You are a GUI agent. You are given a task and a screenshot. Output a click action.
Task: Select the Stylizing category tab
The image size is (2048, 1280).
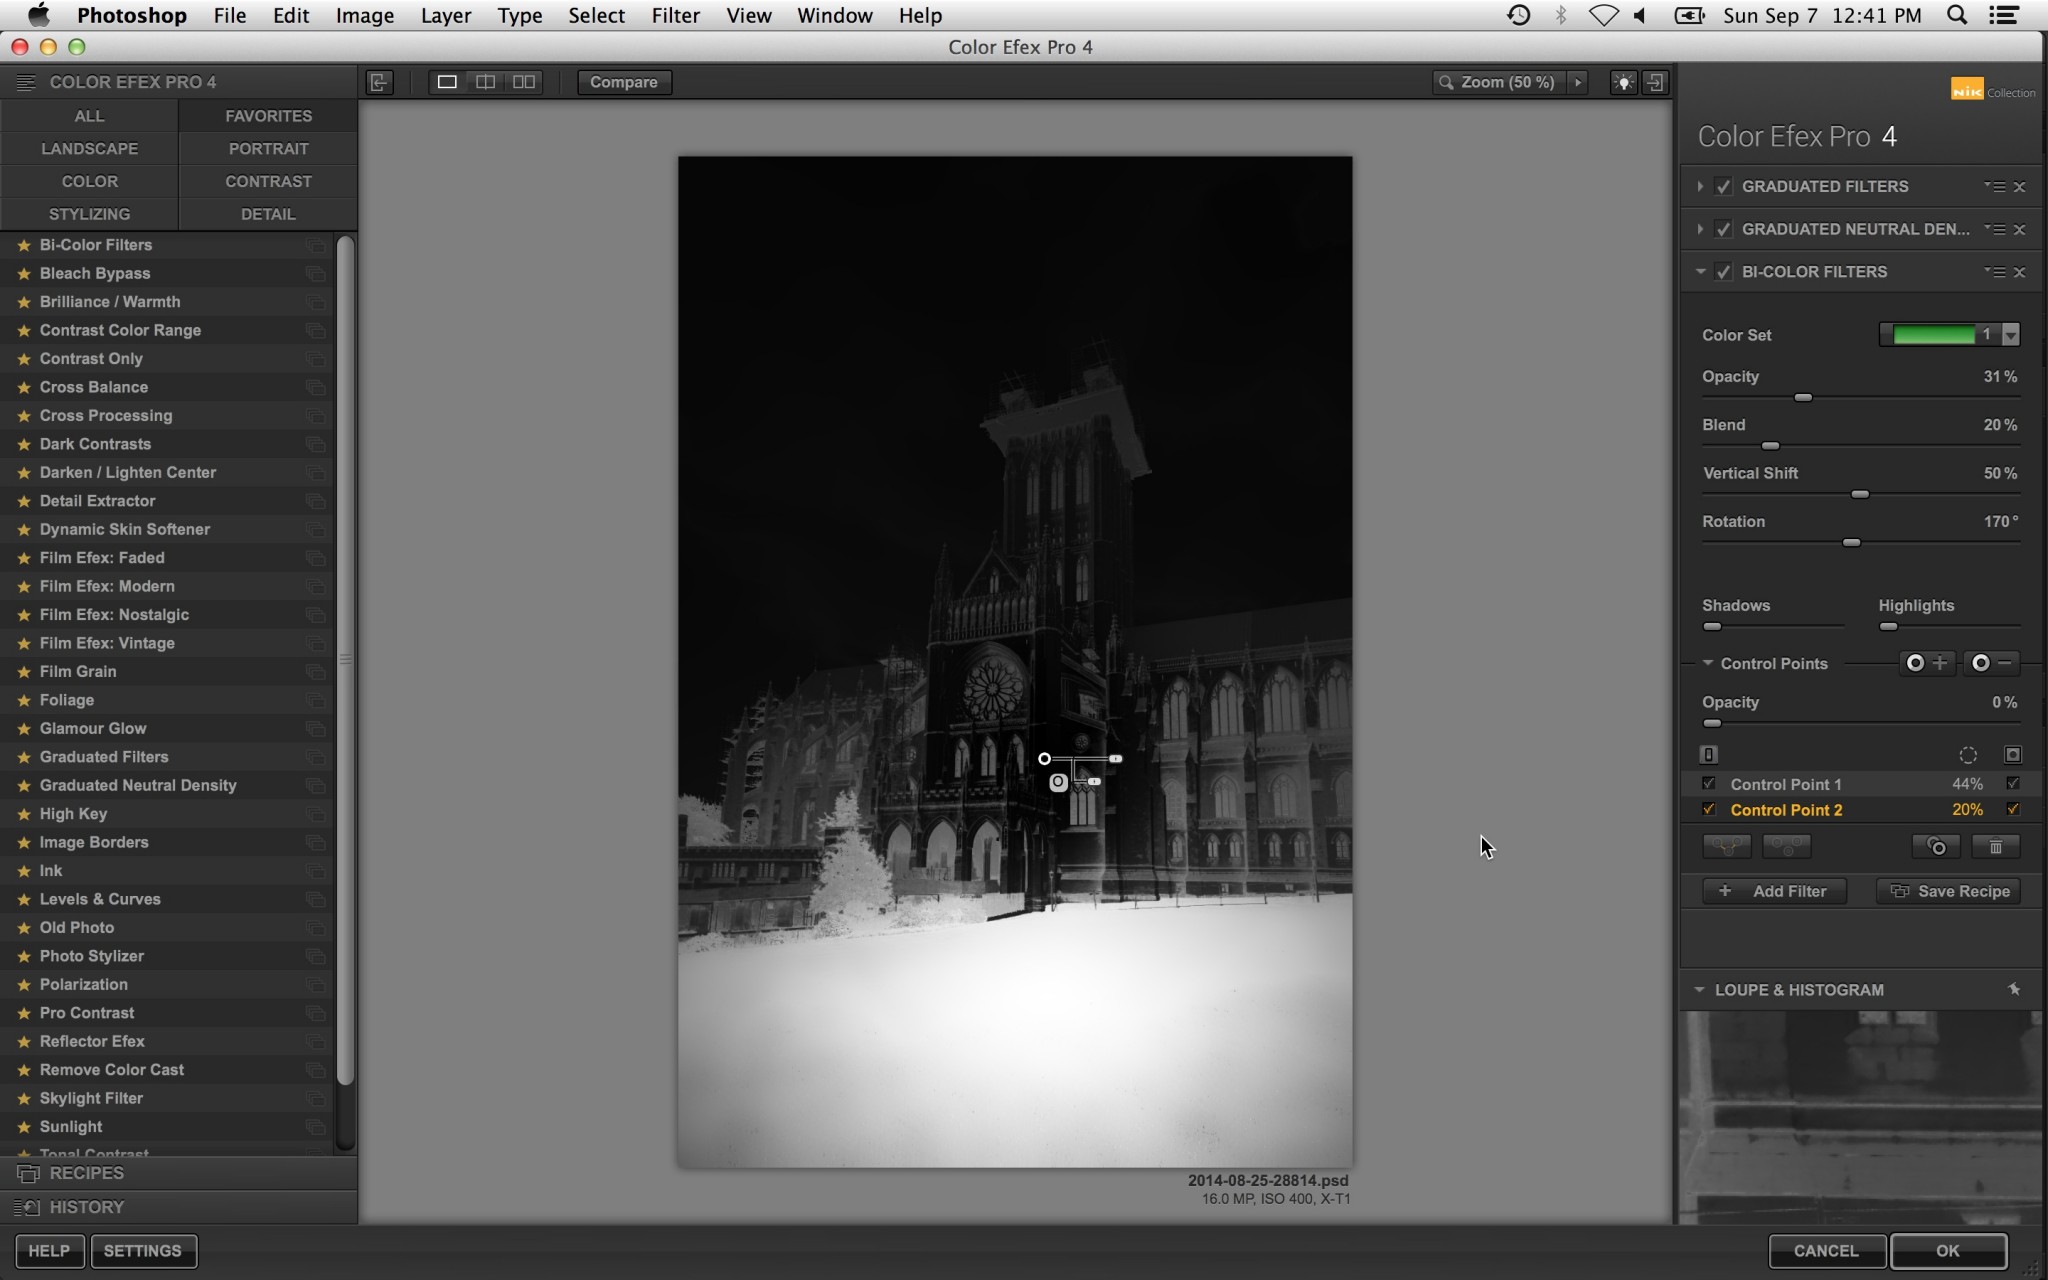click(x=89, y=214)
